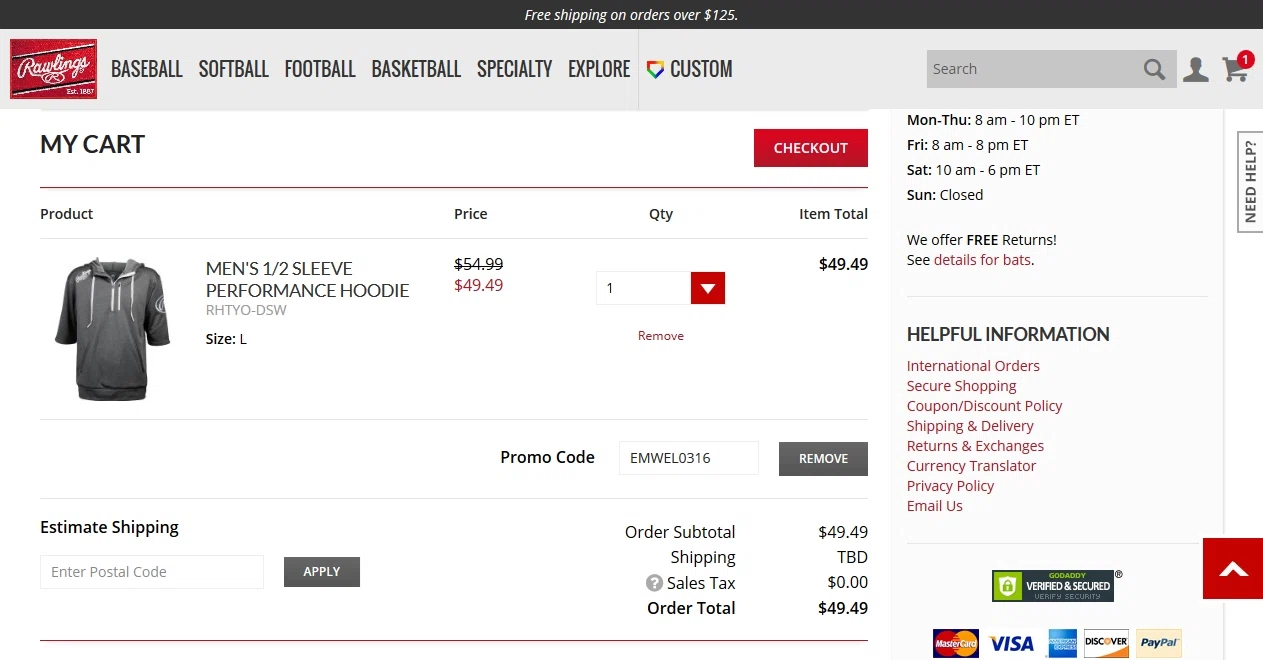Click the search magnifier icon

tap(1154, 69)
